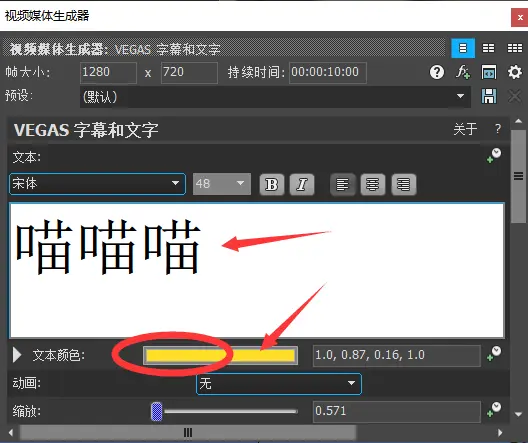This screenshot has height=443, width=528.
Task: Click the yellow text color swatch
Action: point(221,355)
